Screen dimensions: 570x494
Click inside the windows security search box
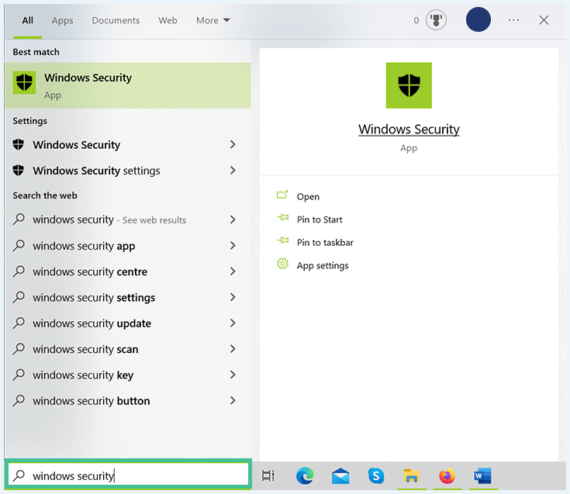point(128,475)
